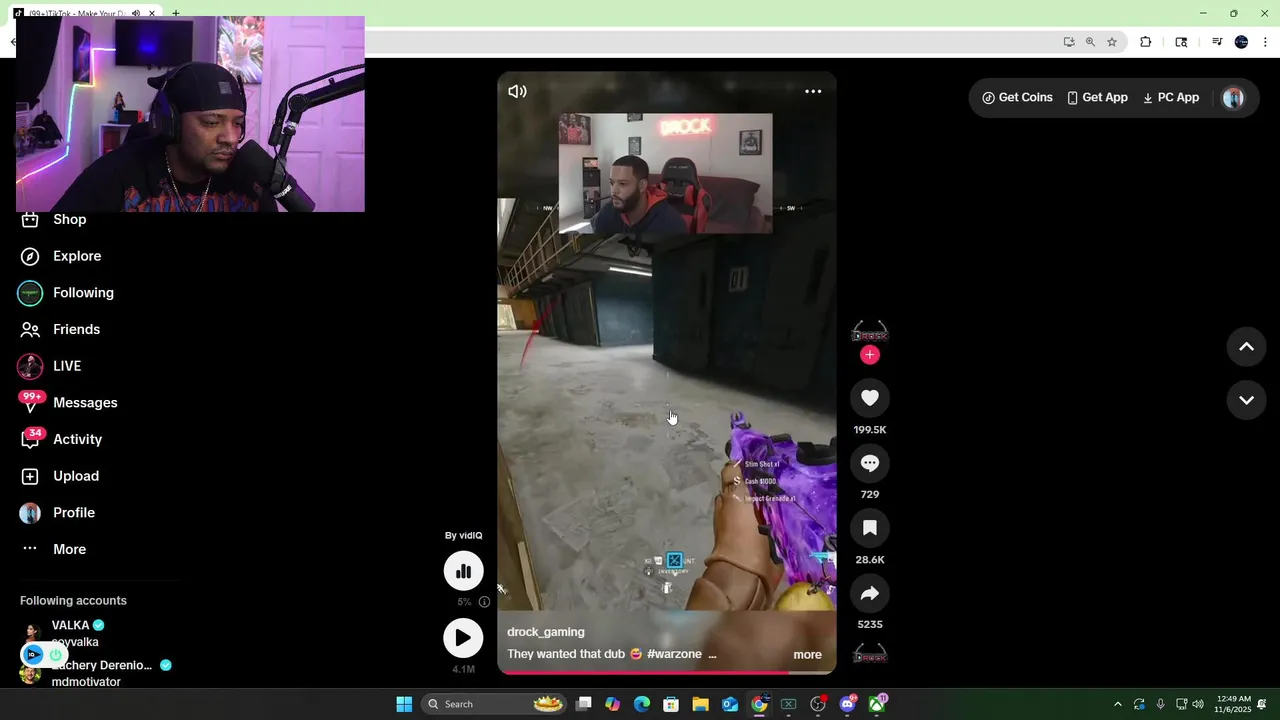Open the Chrome media control music icon
This screenshot has height=720, width=1280.
pyautogui.click(x=1217, y=42)
